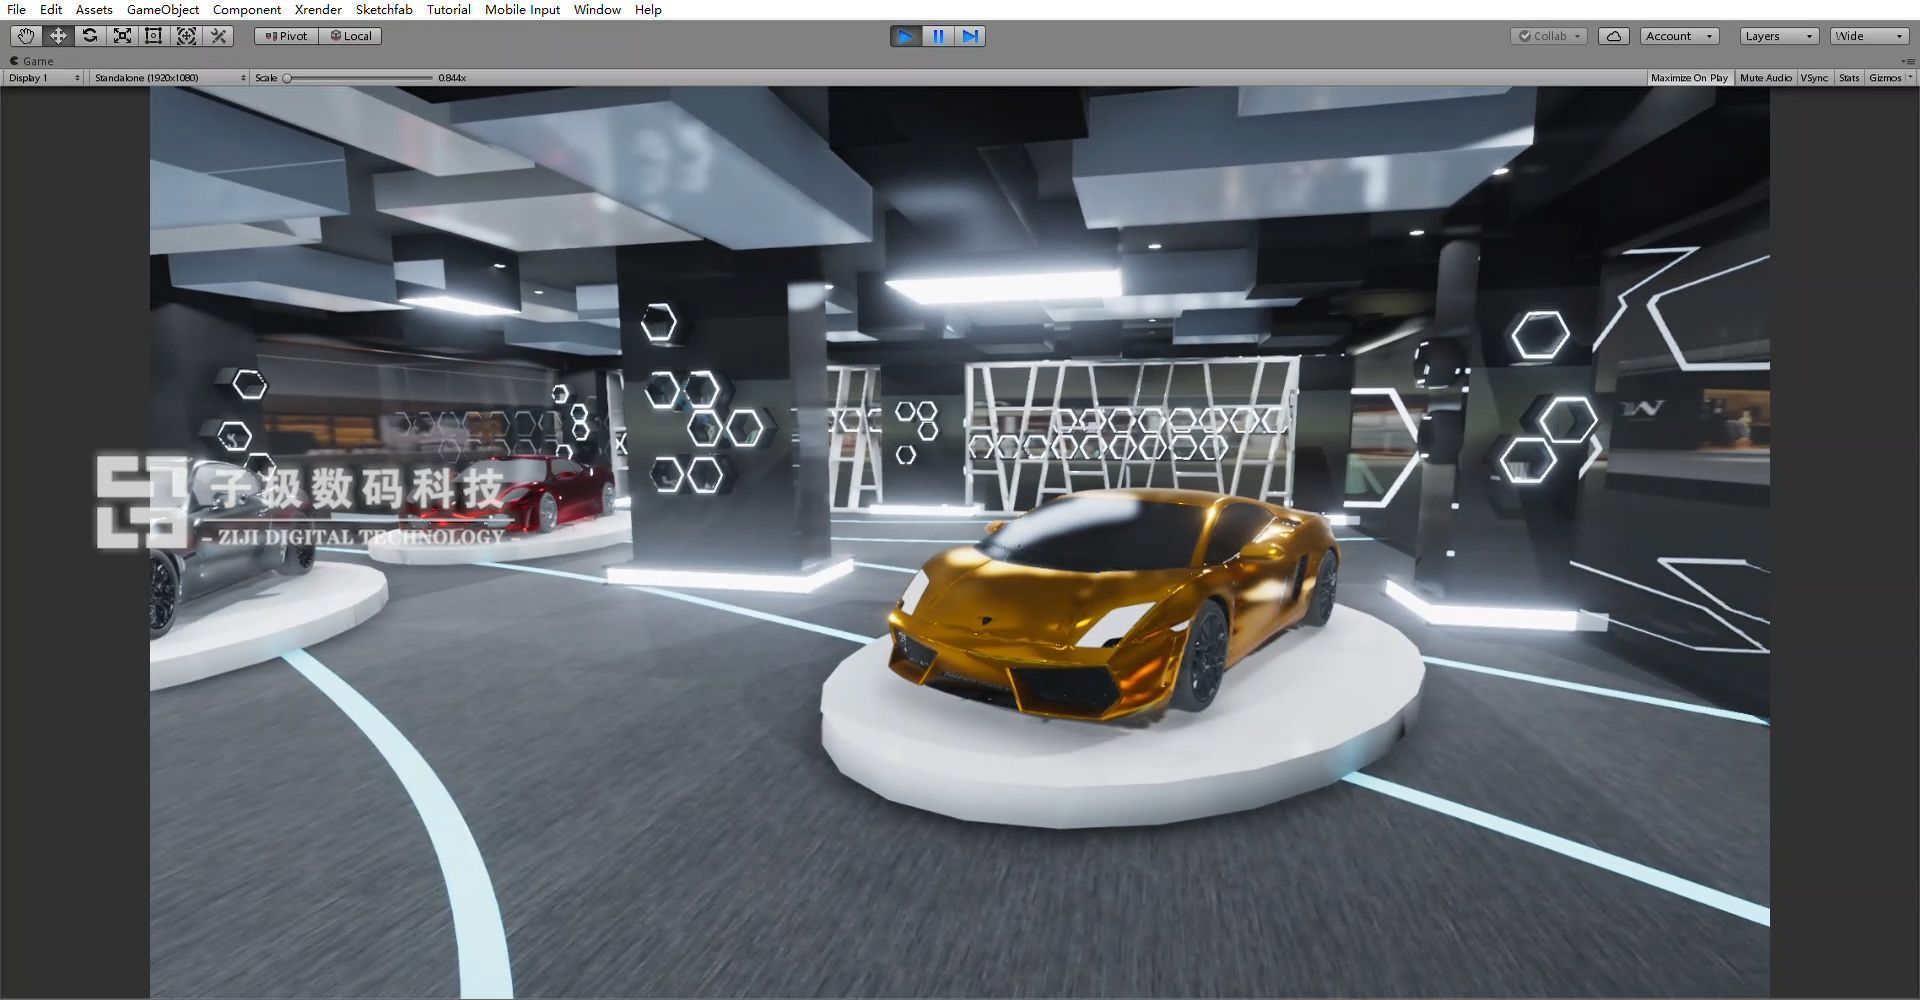Open the Mobile Input menu
Viewport: 1920px width, 1000px height.
(522, 9)
